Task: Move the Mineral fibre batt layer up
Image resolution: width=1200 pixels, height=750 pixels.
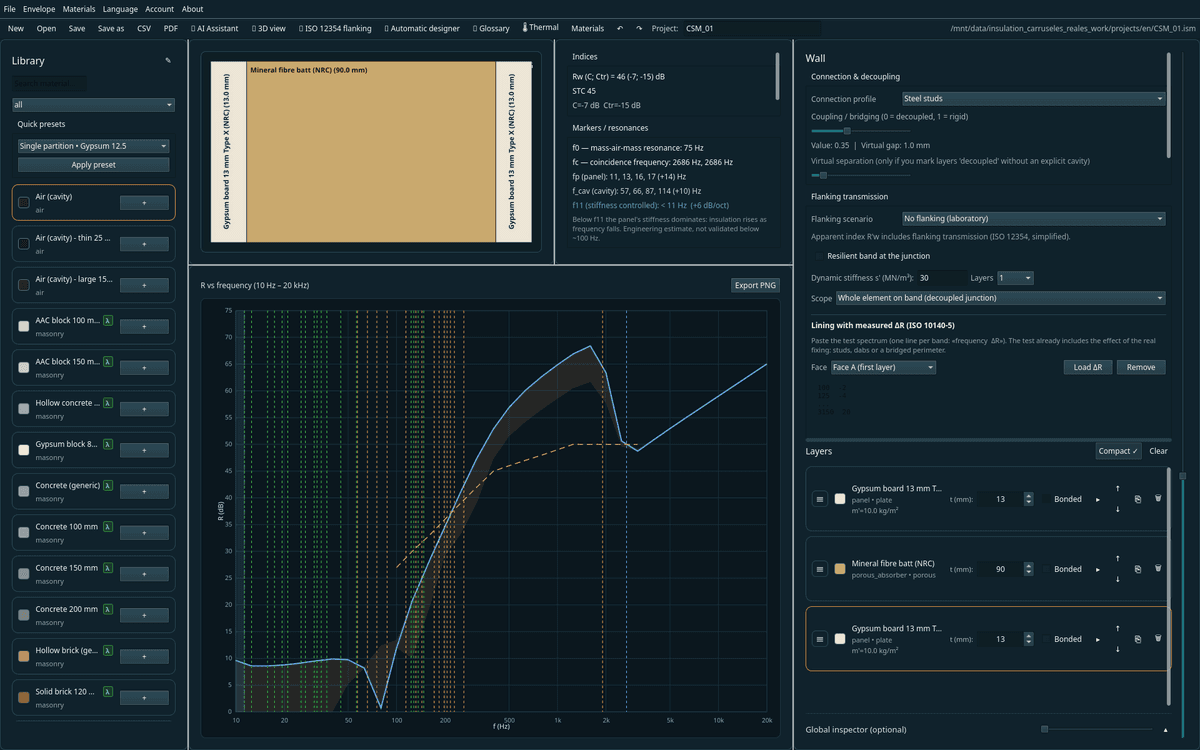Action: point(1117,559)
